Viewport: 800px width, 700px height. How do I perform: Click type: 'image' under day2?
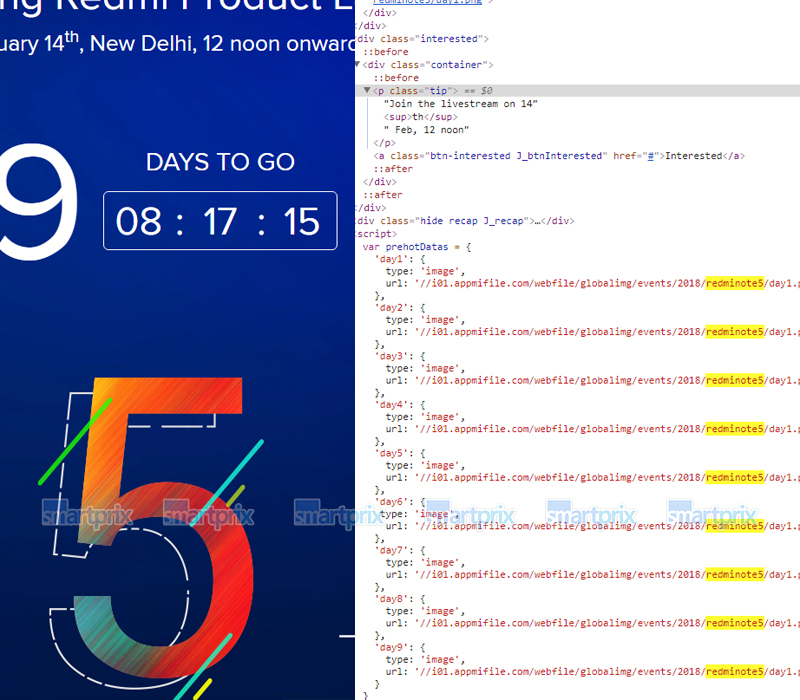[x=425, y=320]
